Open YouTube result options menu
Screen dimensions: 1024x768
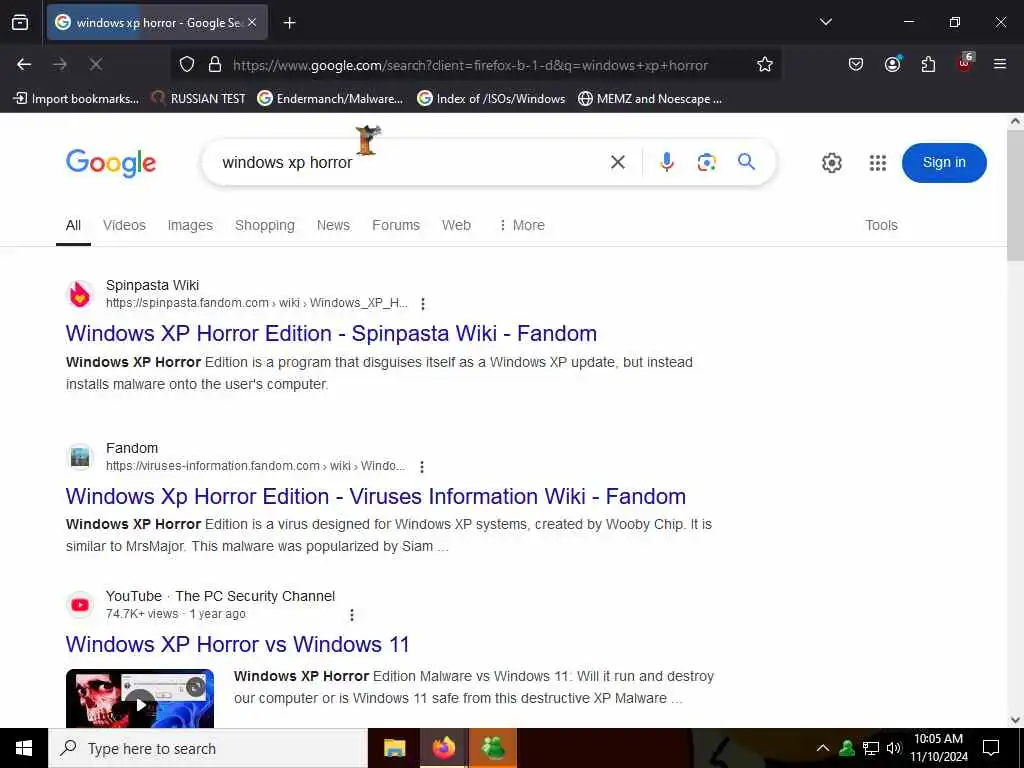351,615
